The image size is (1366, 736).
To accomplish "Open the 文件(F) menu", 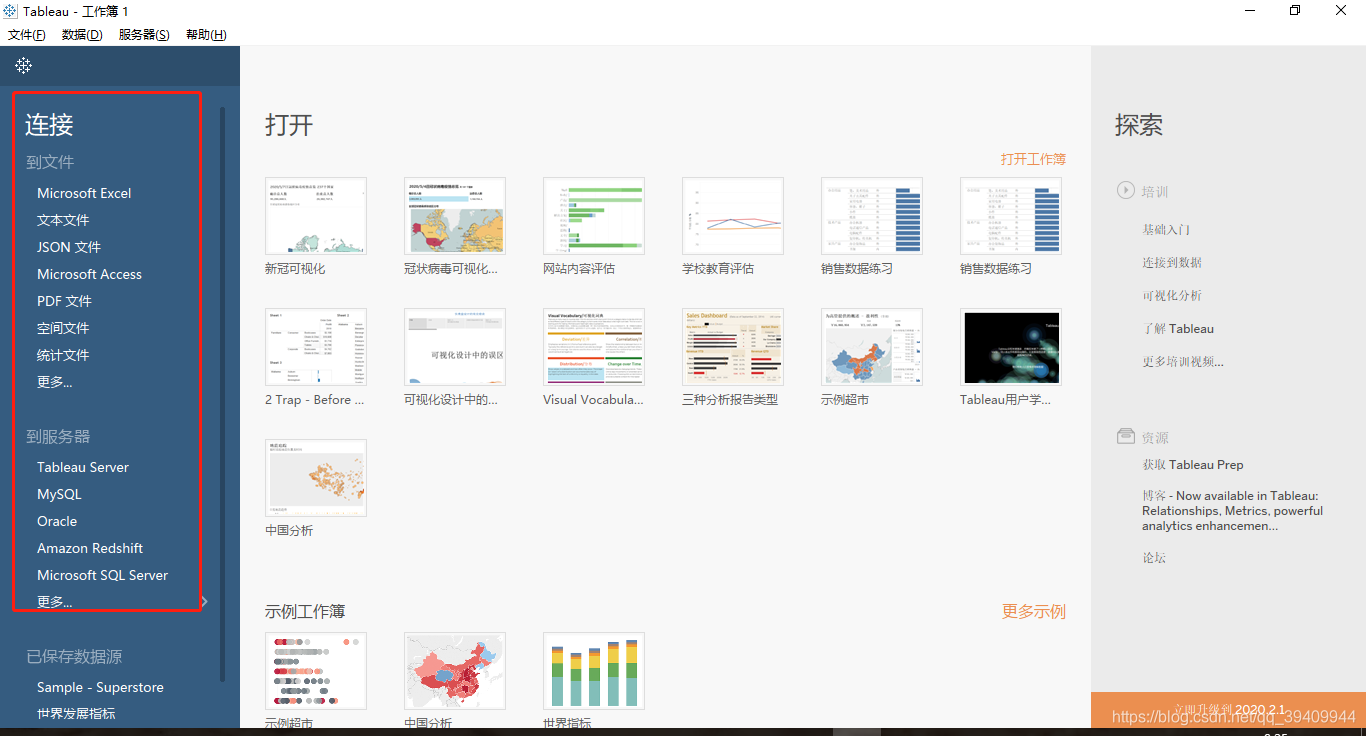I will coord(27,34).
